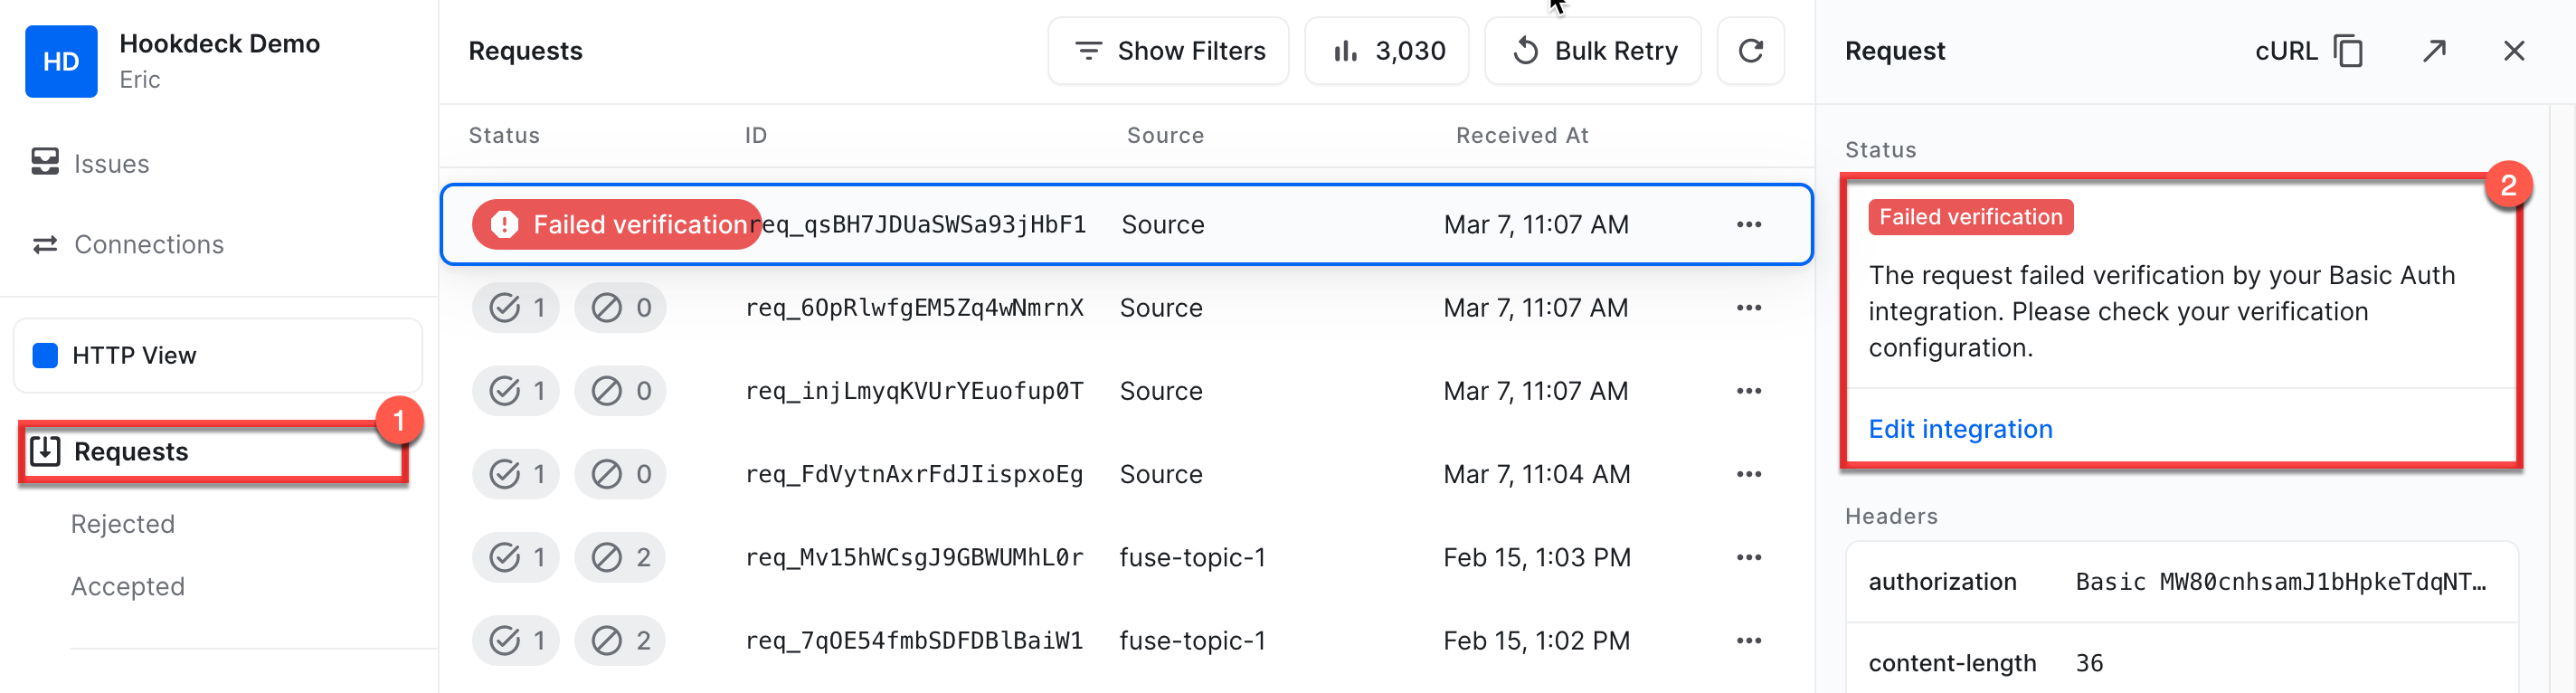The image size is (2576, 693).
Task: Close the Request details panel
Action: 2513,51
